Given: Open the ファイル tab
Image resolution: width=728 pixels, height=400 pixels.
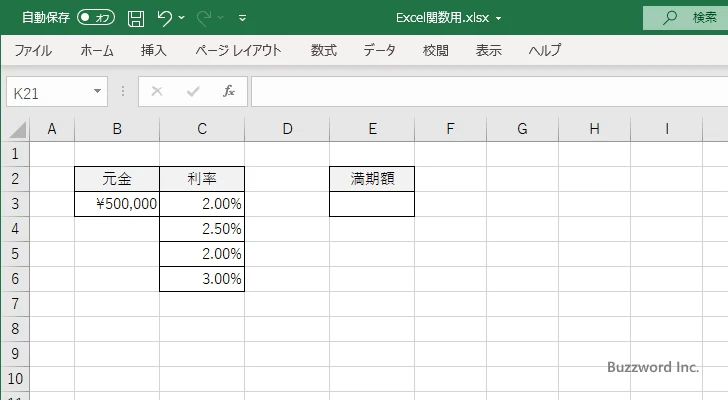Looking at the screenshot, I should click(33, 50).
